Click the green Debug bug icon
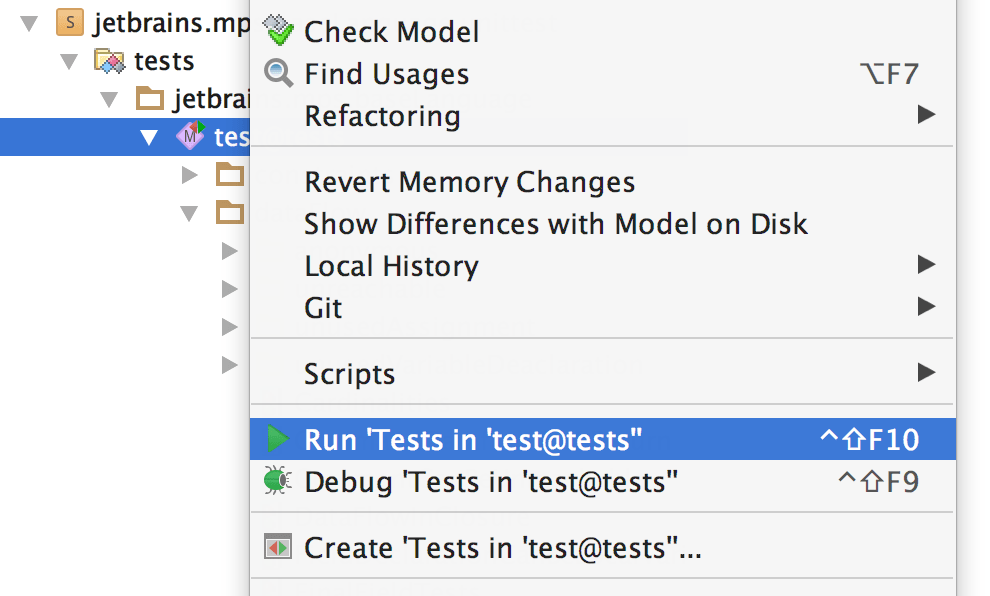 pyautogui.click(x=277, y=482)
